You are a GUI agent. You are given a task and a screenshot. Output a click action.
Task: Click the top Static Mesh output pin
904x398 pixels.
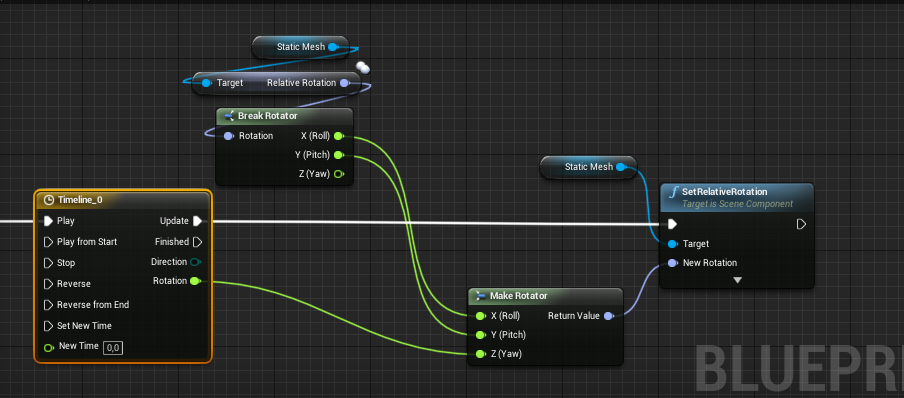(333, 47)
